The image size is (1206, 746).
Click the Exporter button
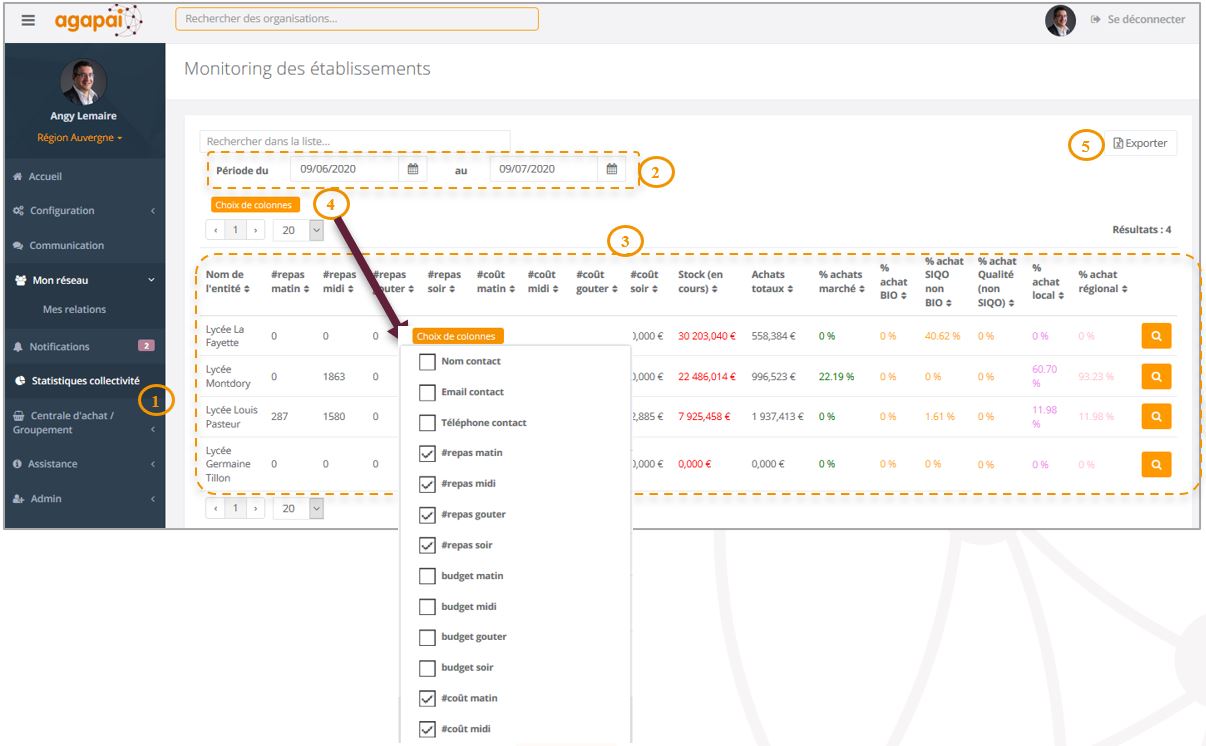[x=1140, y=143]
